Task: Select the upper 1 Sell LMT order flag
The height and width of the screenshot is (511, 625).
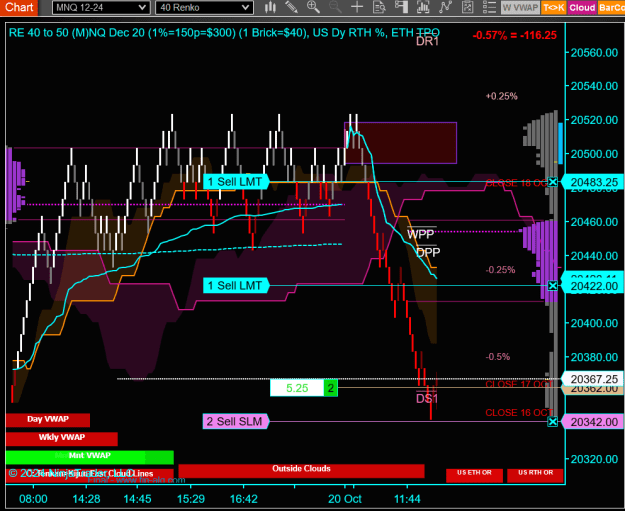Action: click(236, 182)
